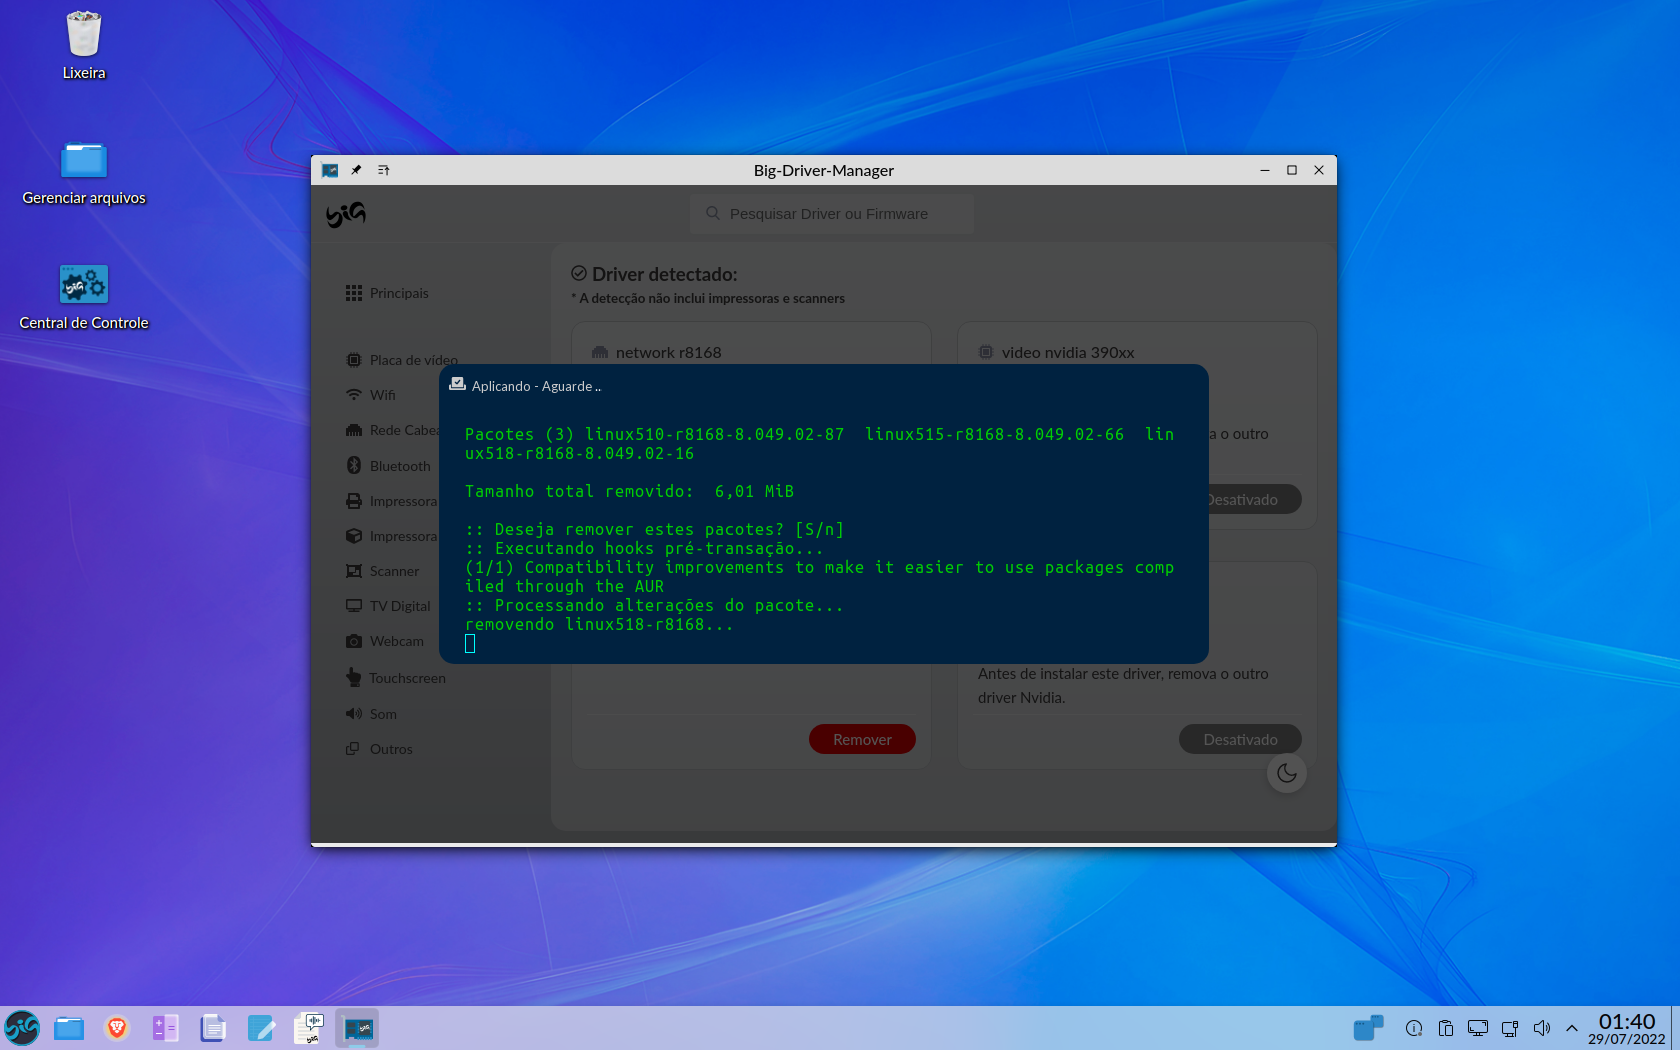Open the display configuration tray icon

pos(1478,1028)
